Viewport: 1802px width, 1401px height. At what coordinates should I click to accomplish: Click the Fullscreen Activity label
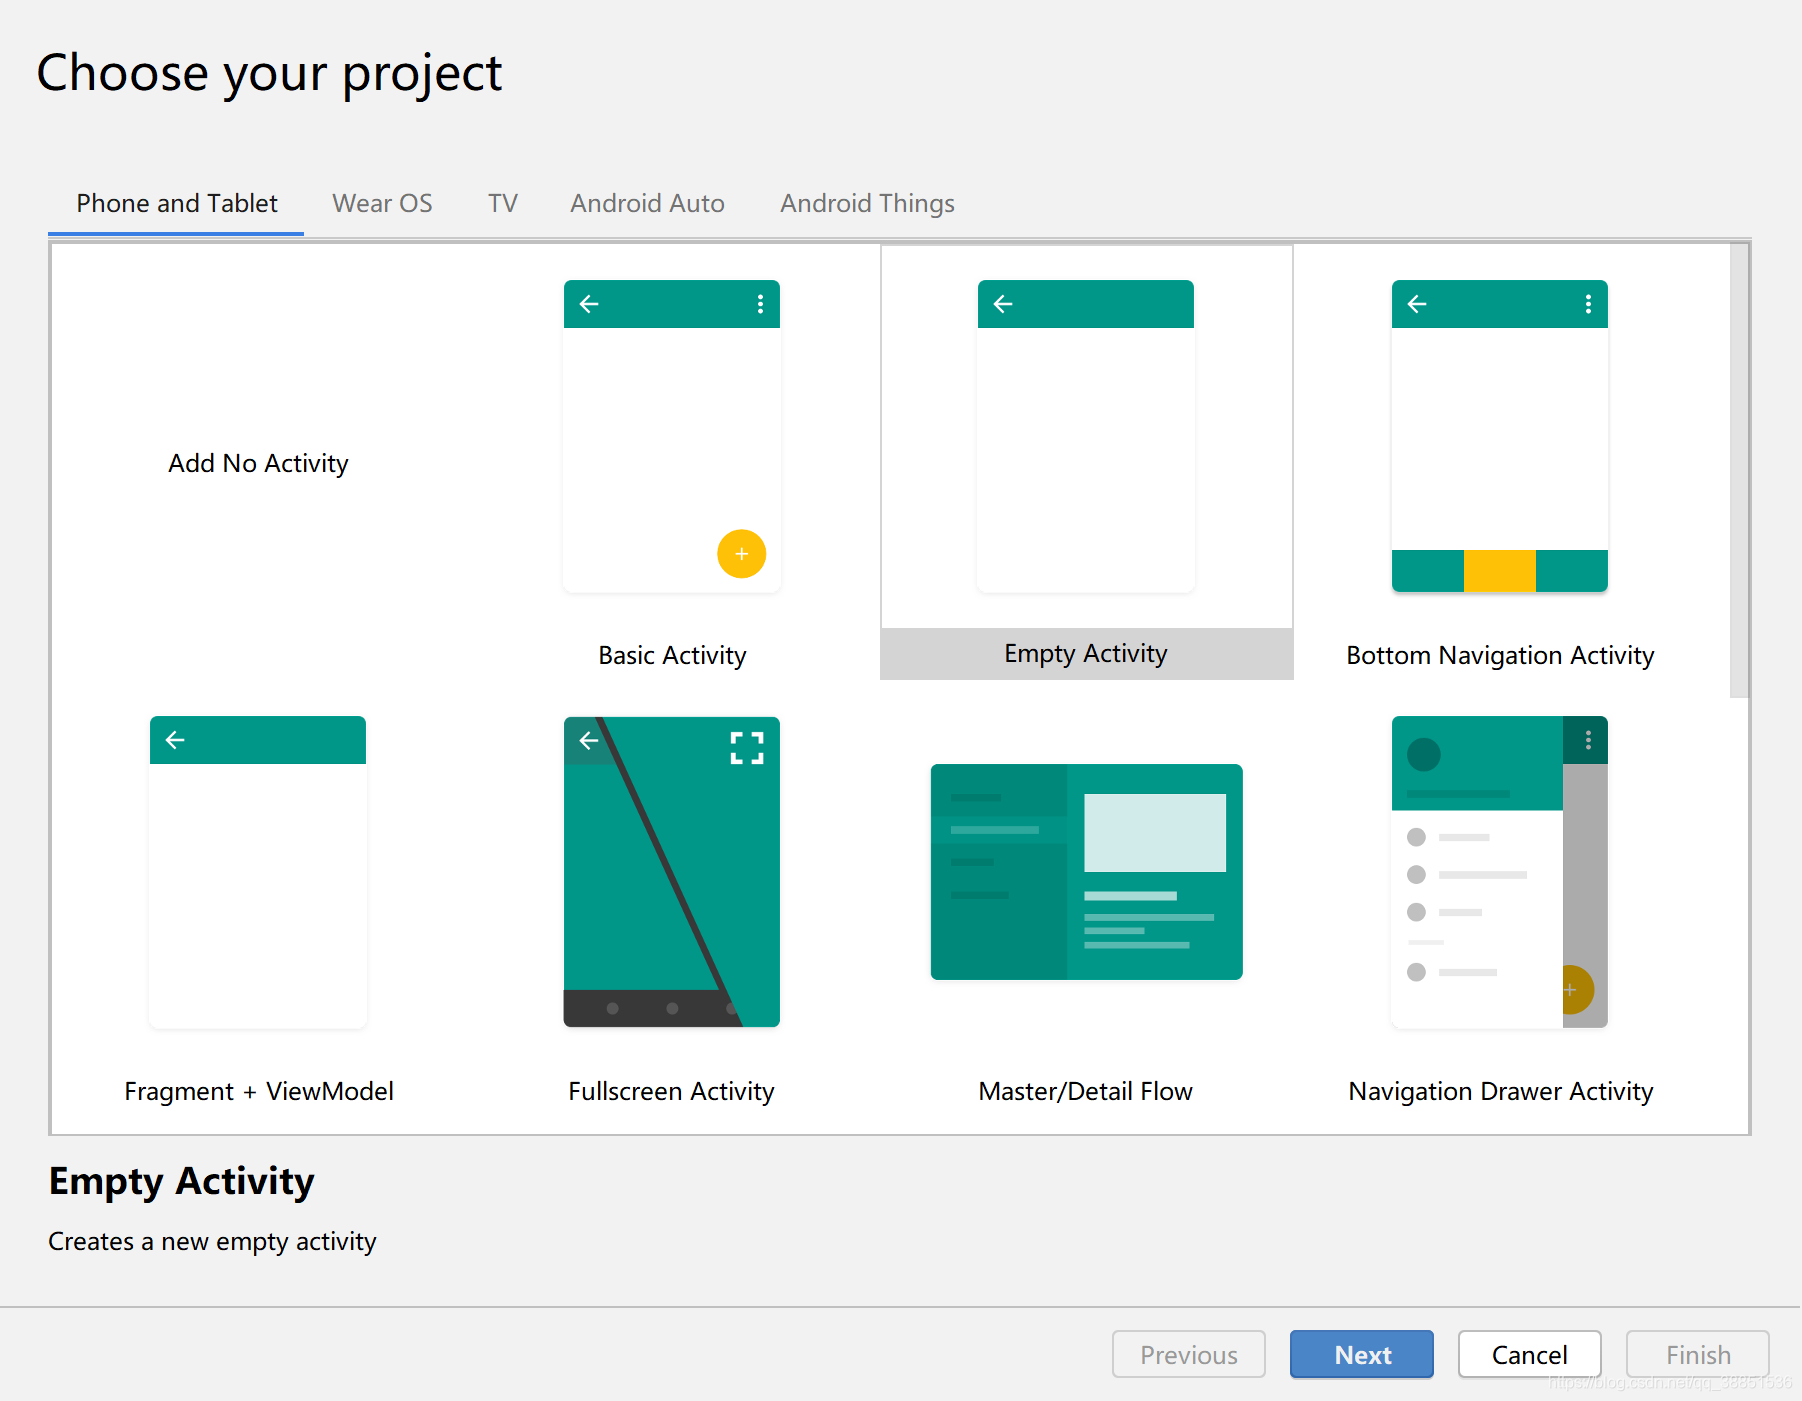[672, 1091]
